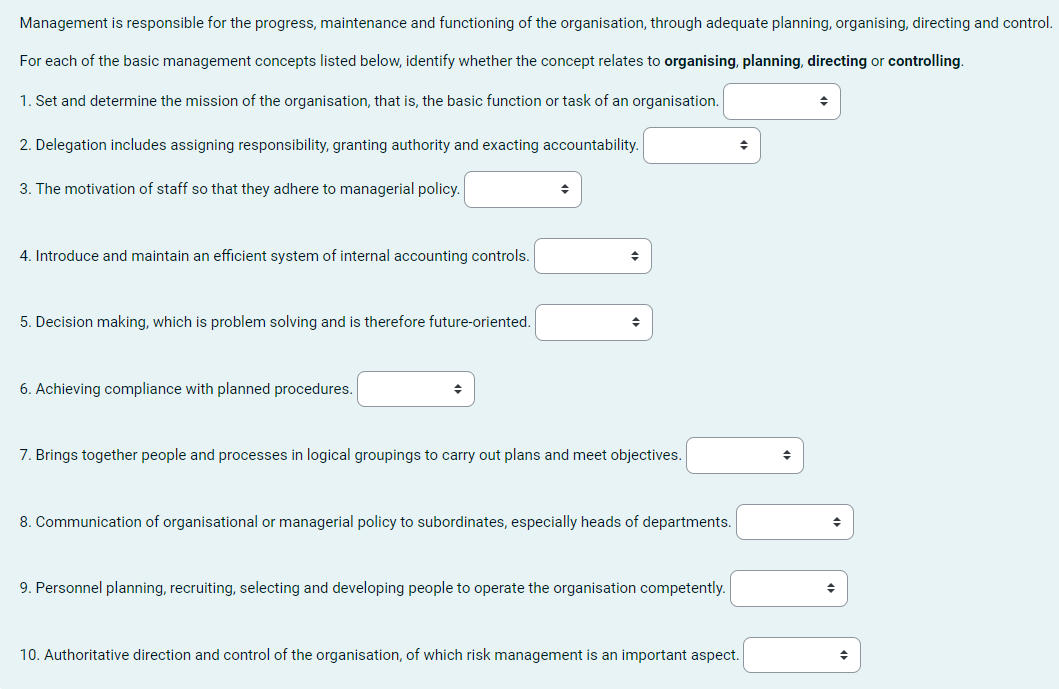Click the bold word controlling in instructions
1059x689 pixels.
coord(923,61)
